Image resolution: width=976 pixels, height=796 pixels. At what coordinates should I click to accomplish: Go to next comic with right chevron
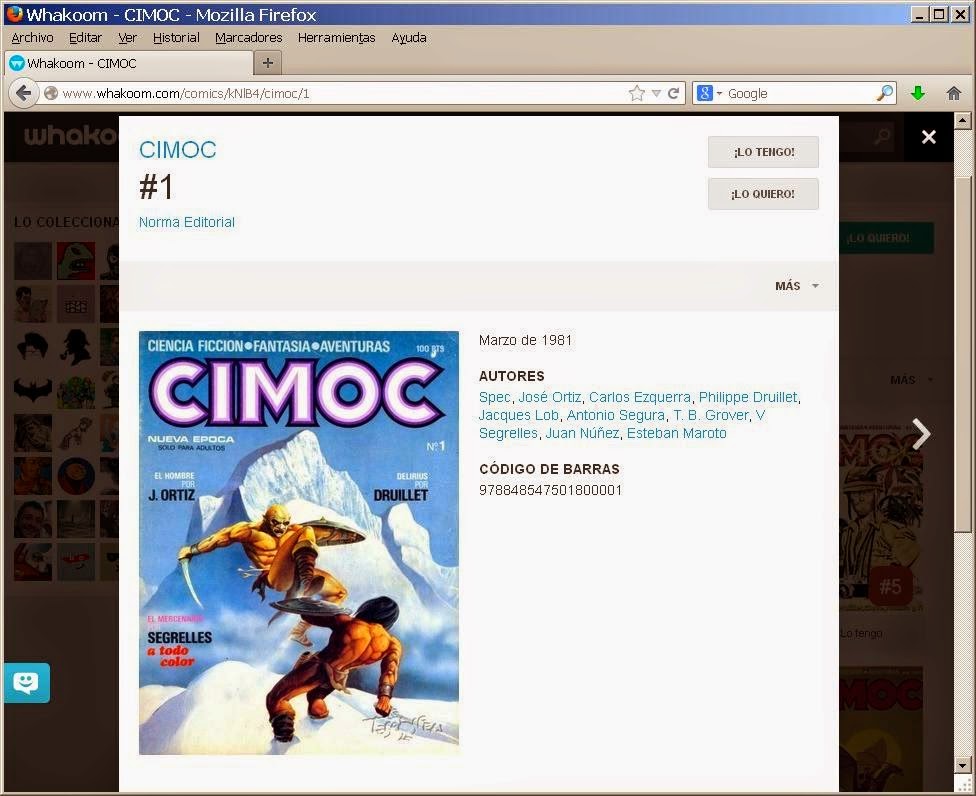(x=921, y=434)
